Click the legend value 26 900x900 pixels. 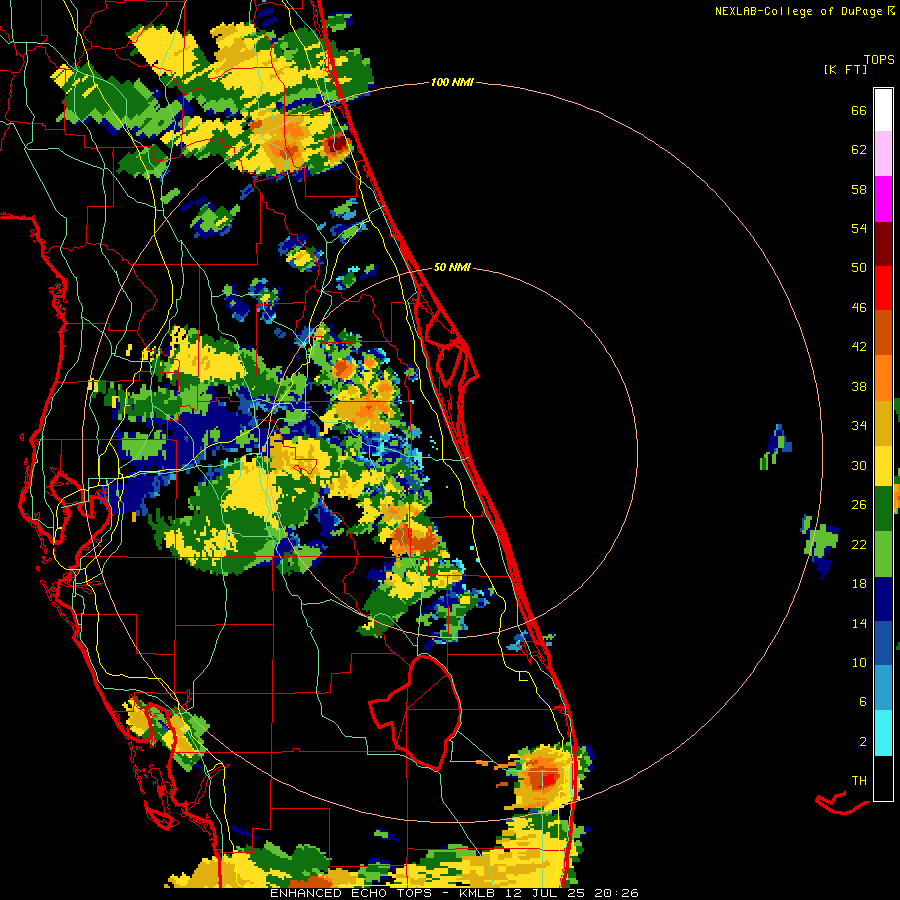click(x=859, y=505)
